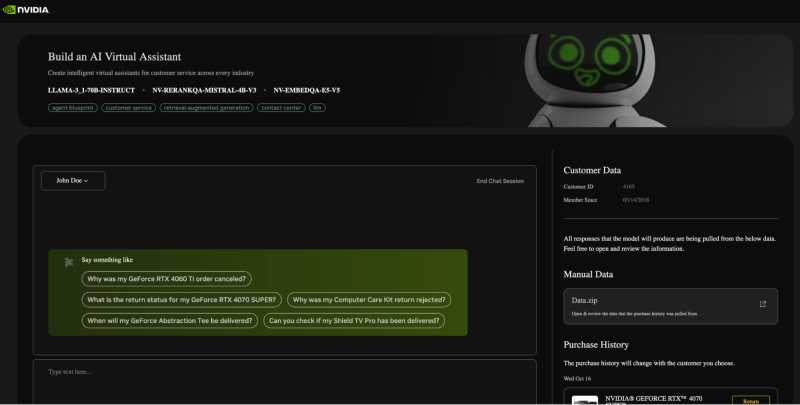Click the NVIDIA GEFORCE RTX 4070 product thumbnail
800x405 pixels.
[x=585, y=400]
